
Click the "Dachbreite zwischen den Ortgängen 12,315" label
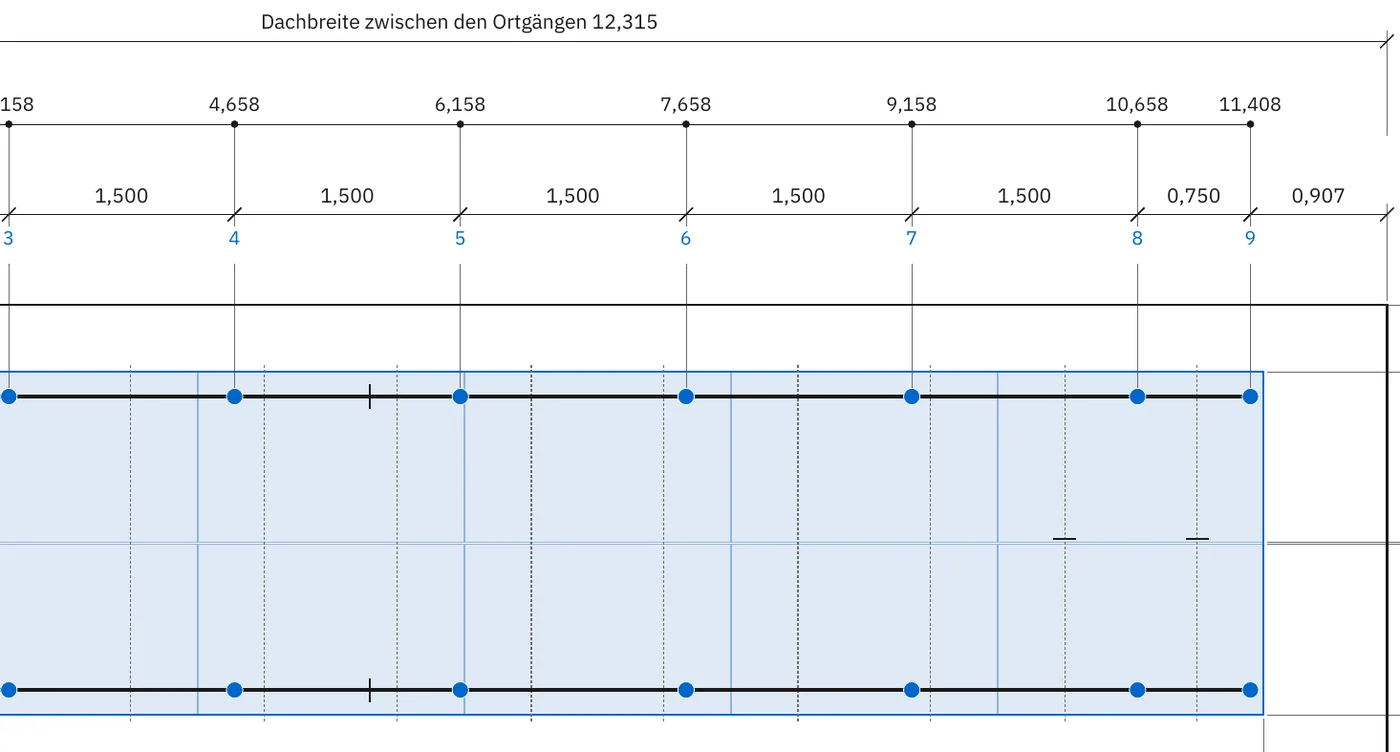[x=459, y=22]
